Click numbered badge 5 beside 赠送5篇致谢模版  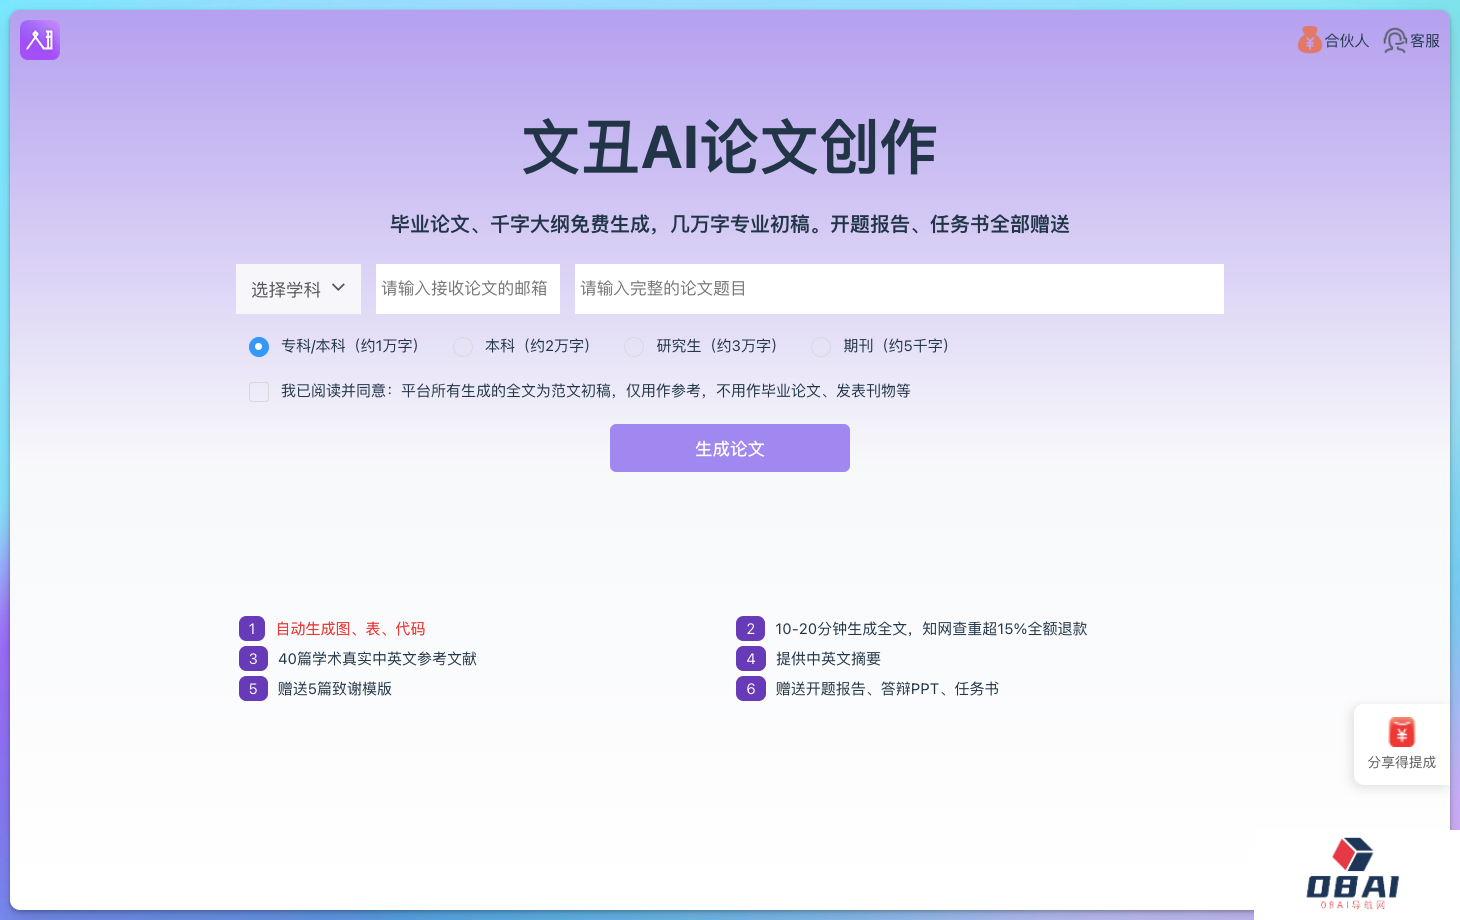click(x=252, y=688)
